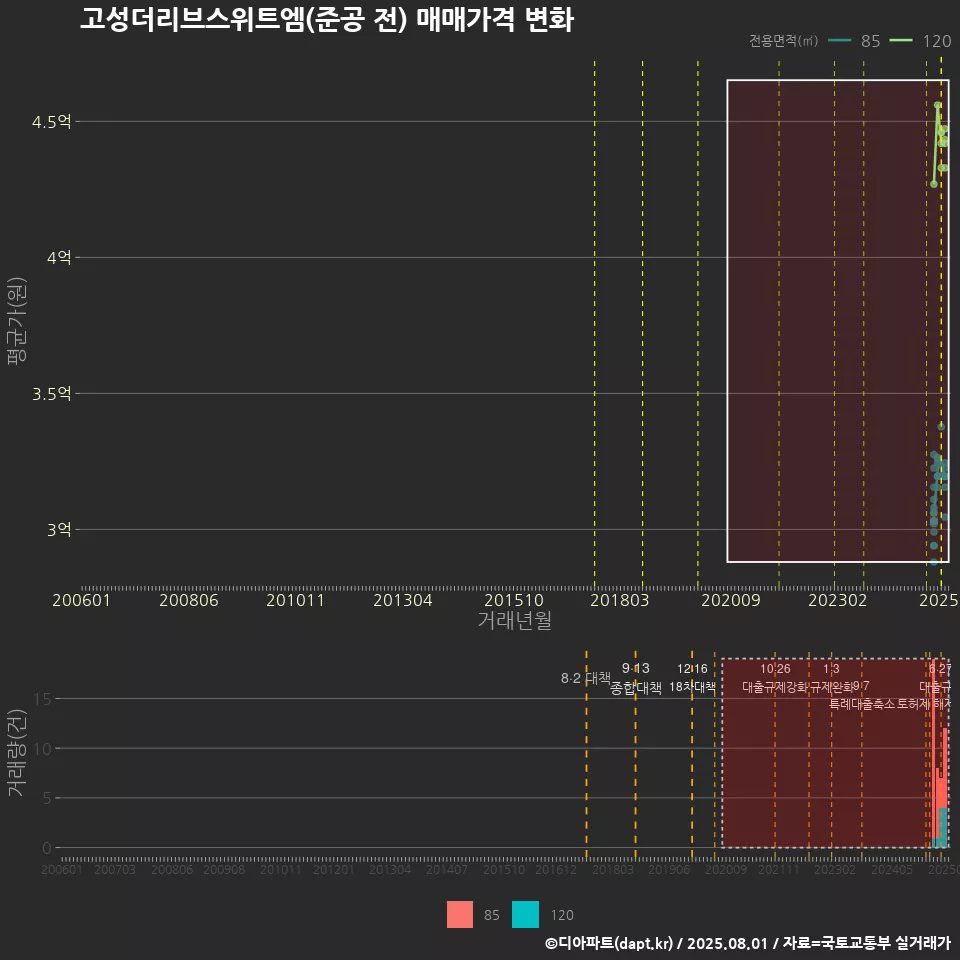Click the 4억 y-axis label
The width and height of the screenshot is (960, 960).
pos(59,258)
